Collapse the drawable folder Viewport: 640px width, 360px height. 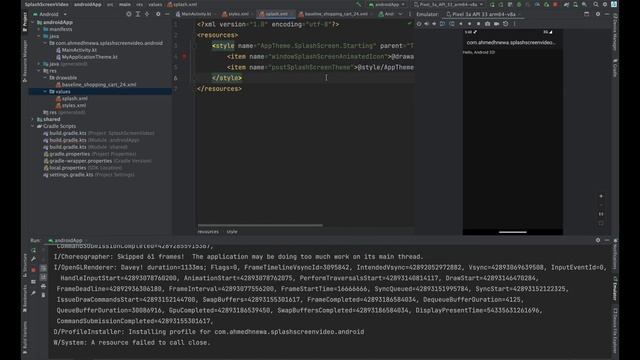point(45,78)
